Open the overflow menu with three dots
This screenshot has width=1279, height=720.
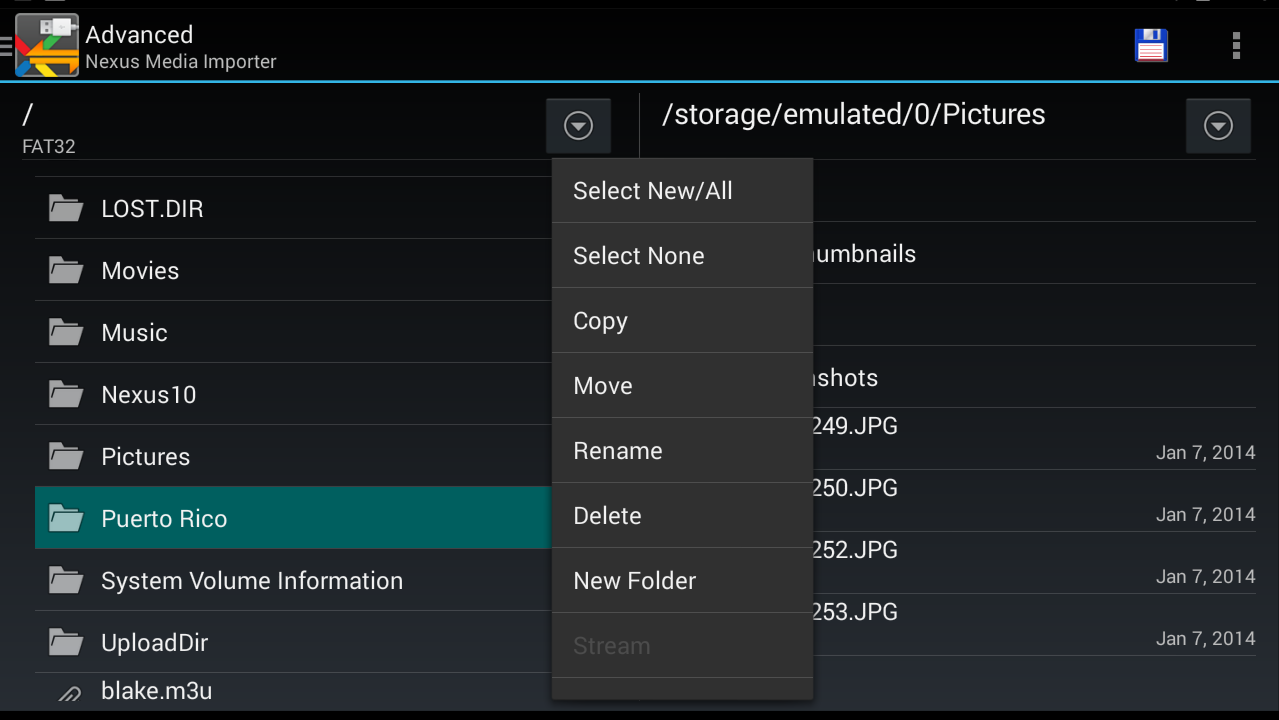[1236, 45]
